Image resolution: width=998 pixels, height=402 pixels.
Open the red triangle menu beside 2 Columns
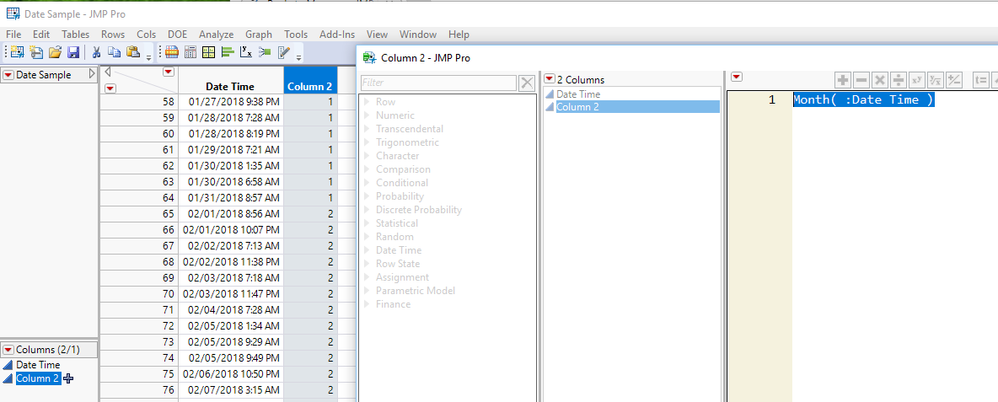[550, 79]
